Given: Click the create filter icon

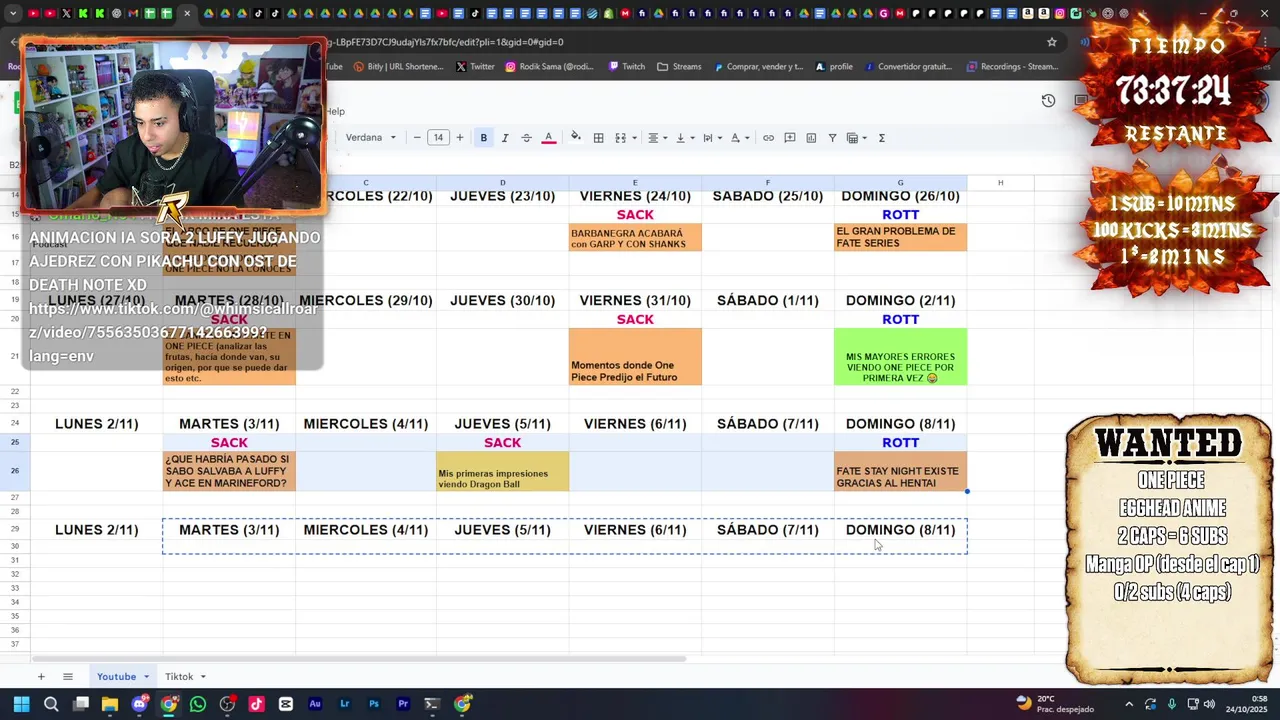Looking at the screenshot, I should point(832,138).
